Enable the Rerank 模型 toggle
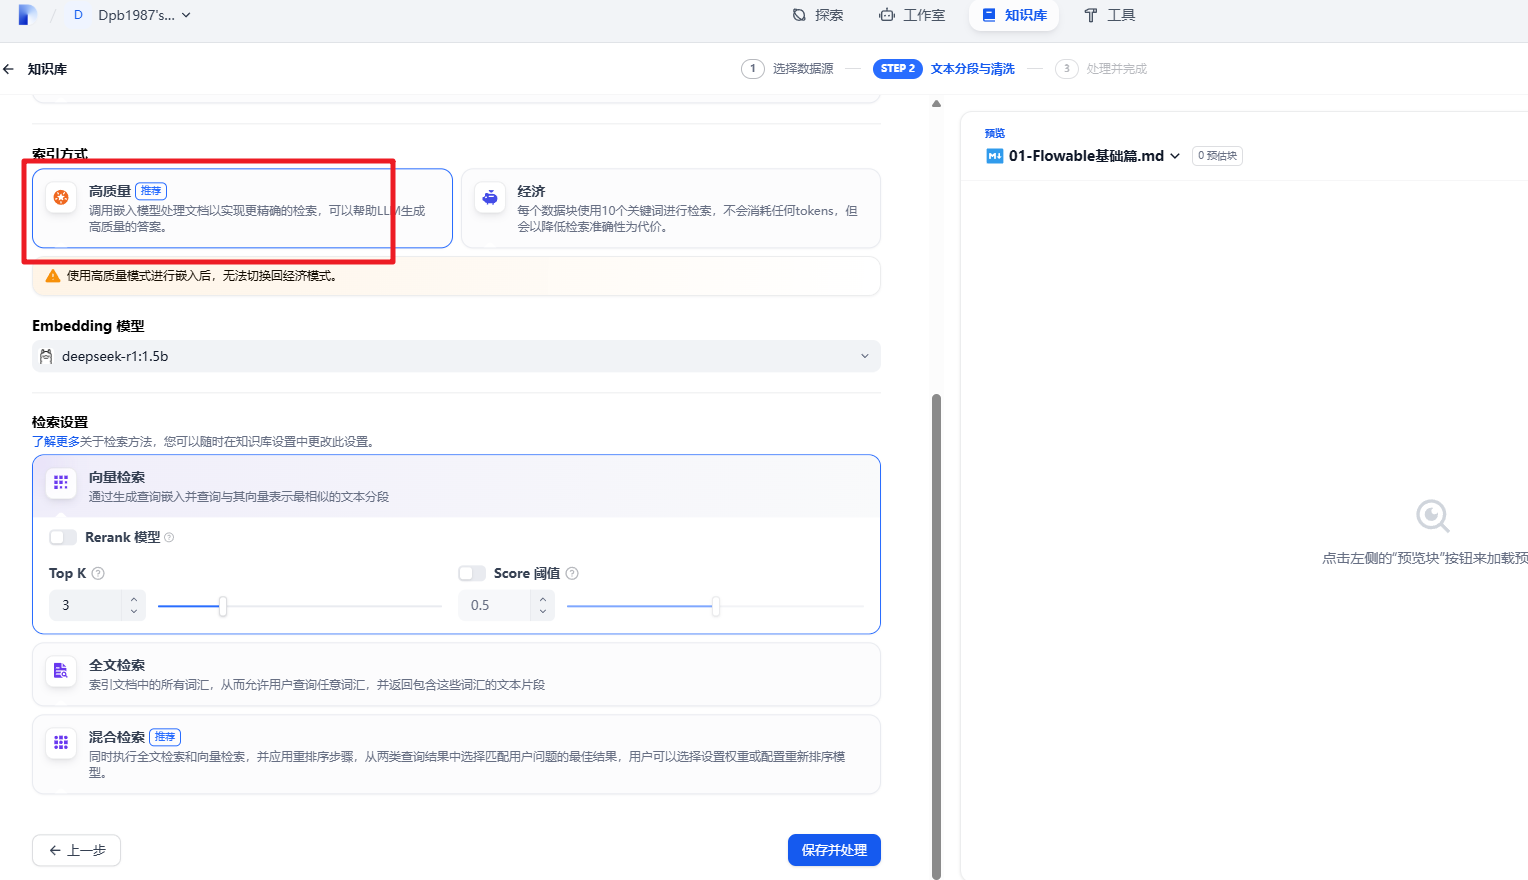1528x880 pixels. click(x=63, y=537)
